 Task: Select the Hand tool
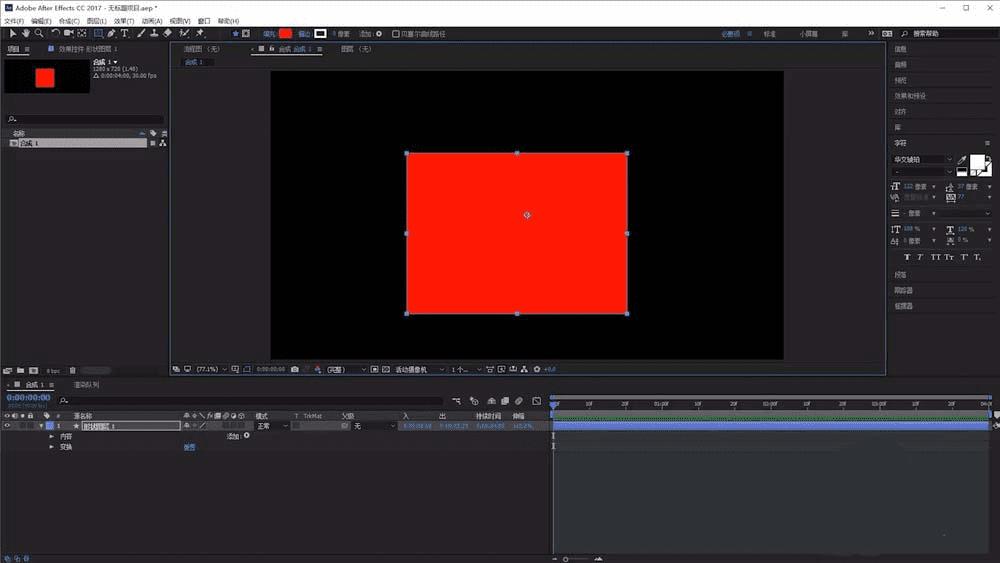tap(26, 33)
